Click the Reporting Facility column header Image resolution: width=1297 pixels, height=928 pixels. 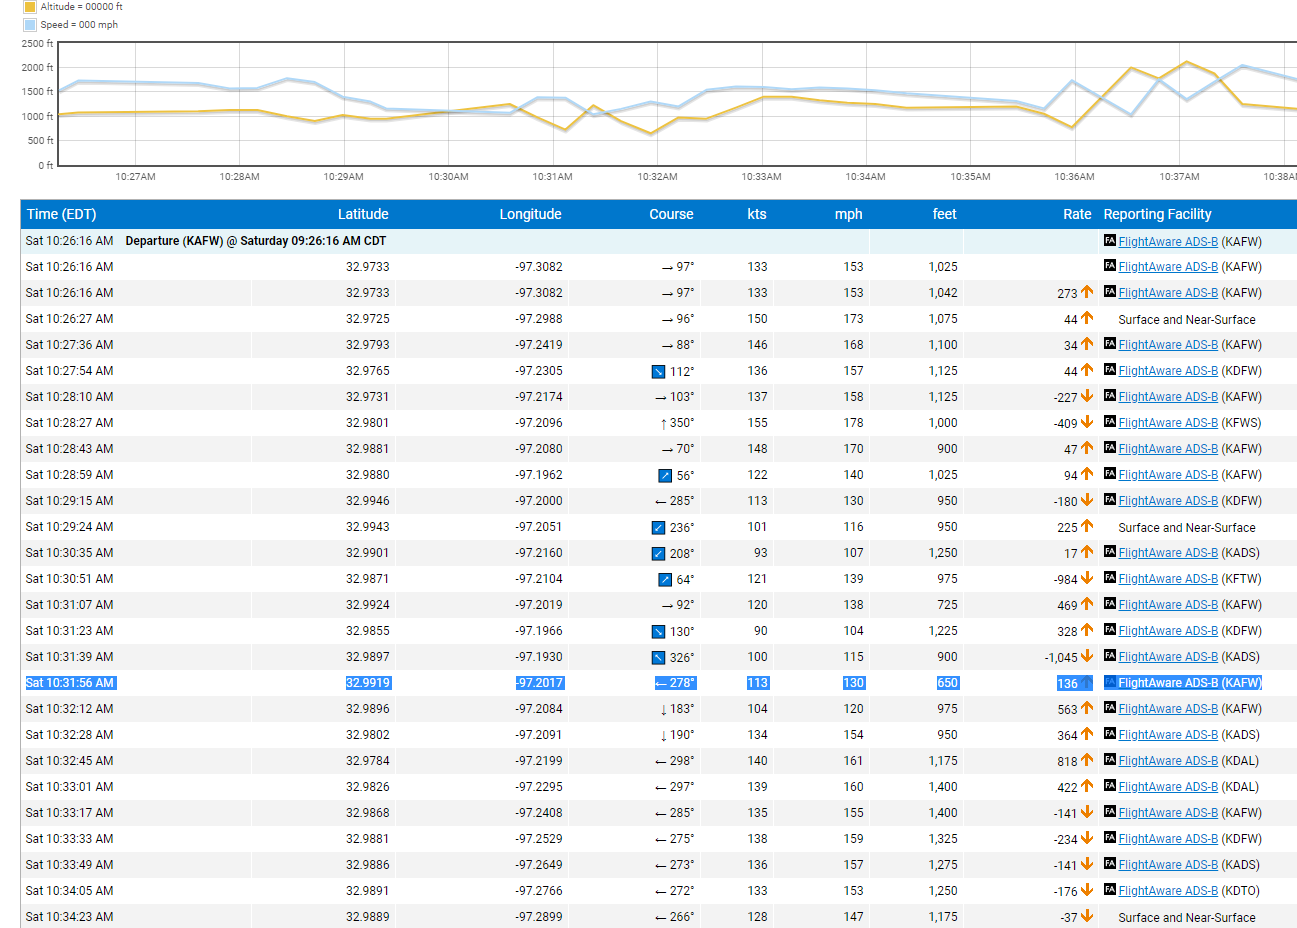tap(1157, 214)
